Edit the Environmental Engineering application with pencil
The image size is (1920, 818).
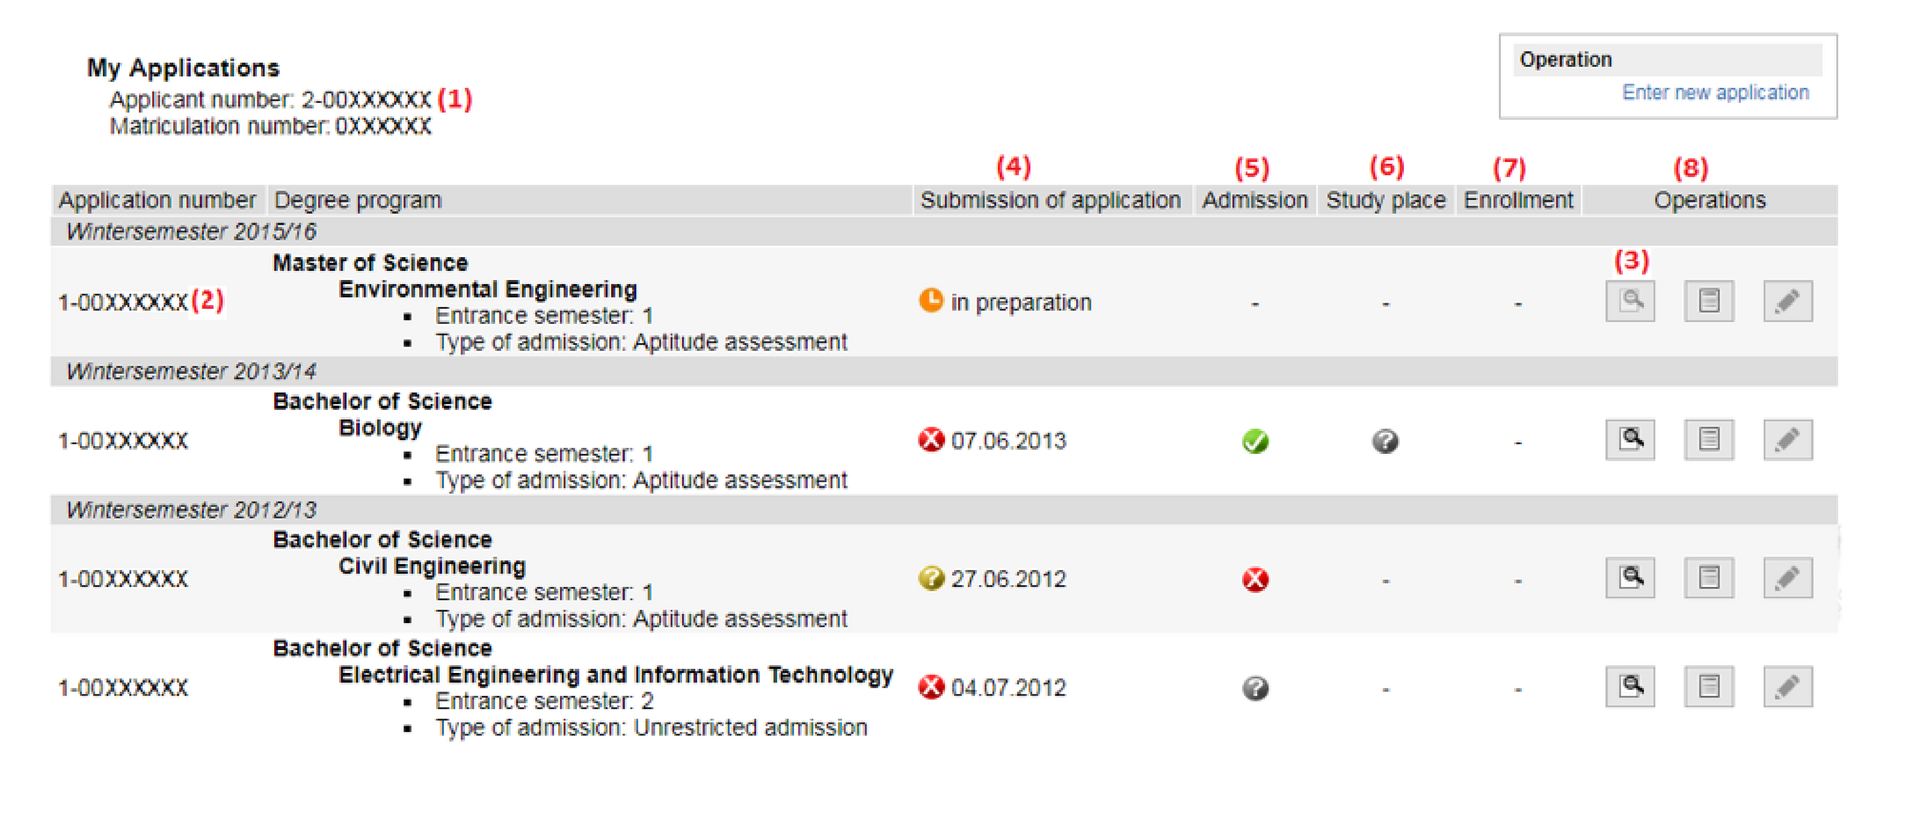pos(1787,301)
